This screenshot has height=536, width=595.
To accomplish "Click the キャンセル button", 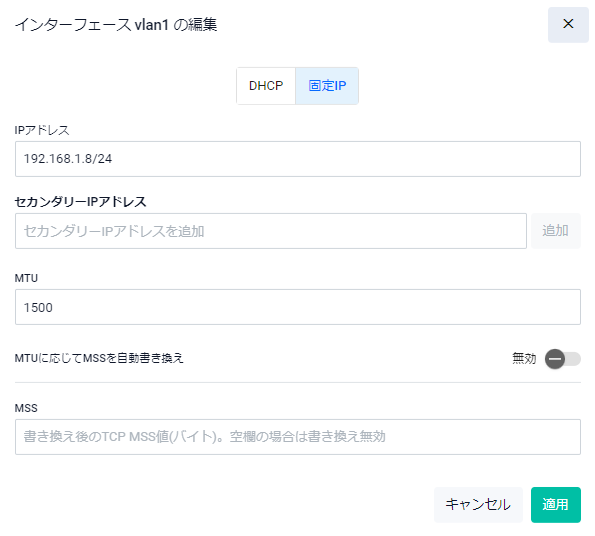I will pyautogui.click(x=478, y=505).
